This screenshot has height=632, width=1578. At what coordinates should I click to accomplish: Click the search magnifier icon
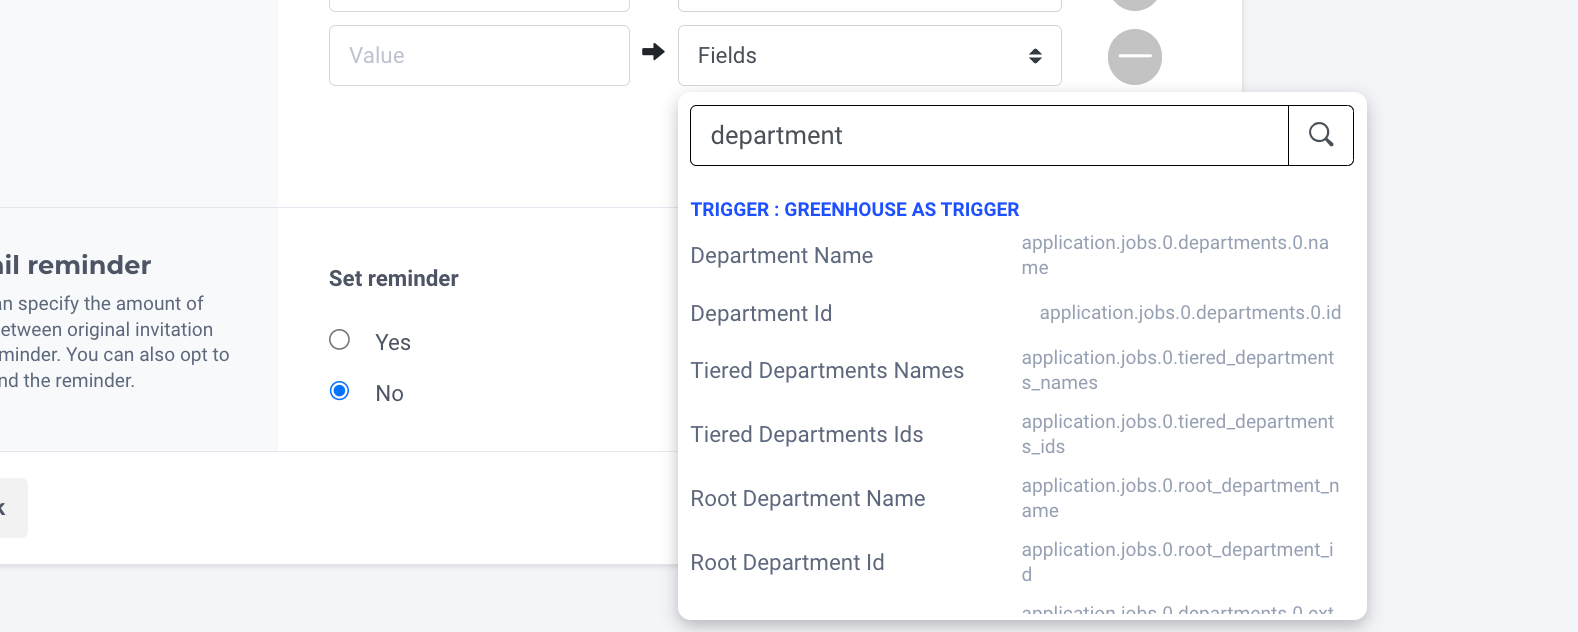[x=1321, y=135]
